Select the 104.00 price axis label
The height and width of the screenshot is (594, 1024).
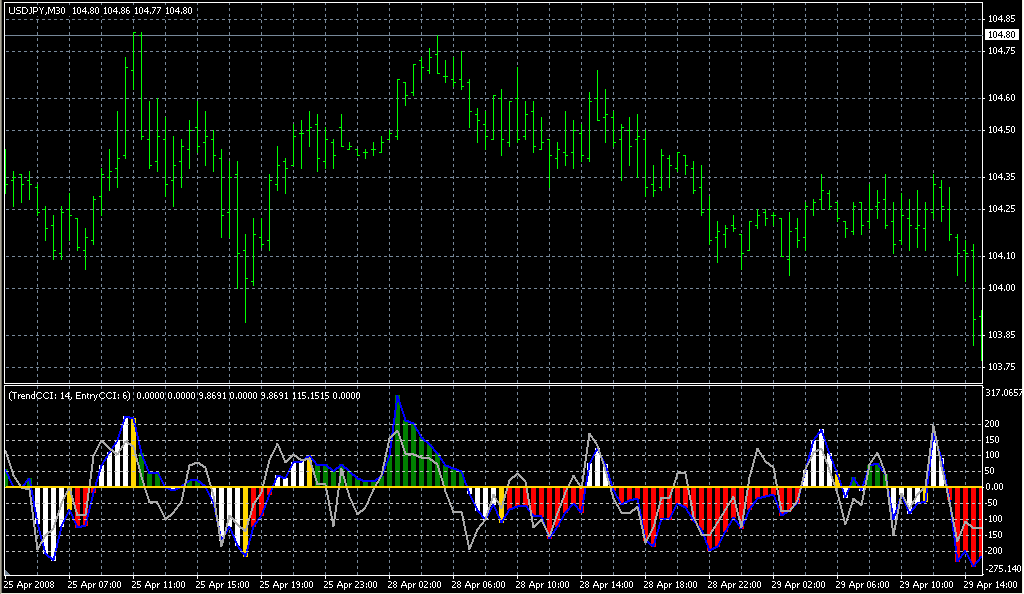1002,288
